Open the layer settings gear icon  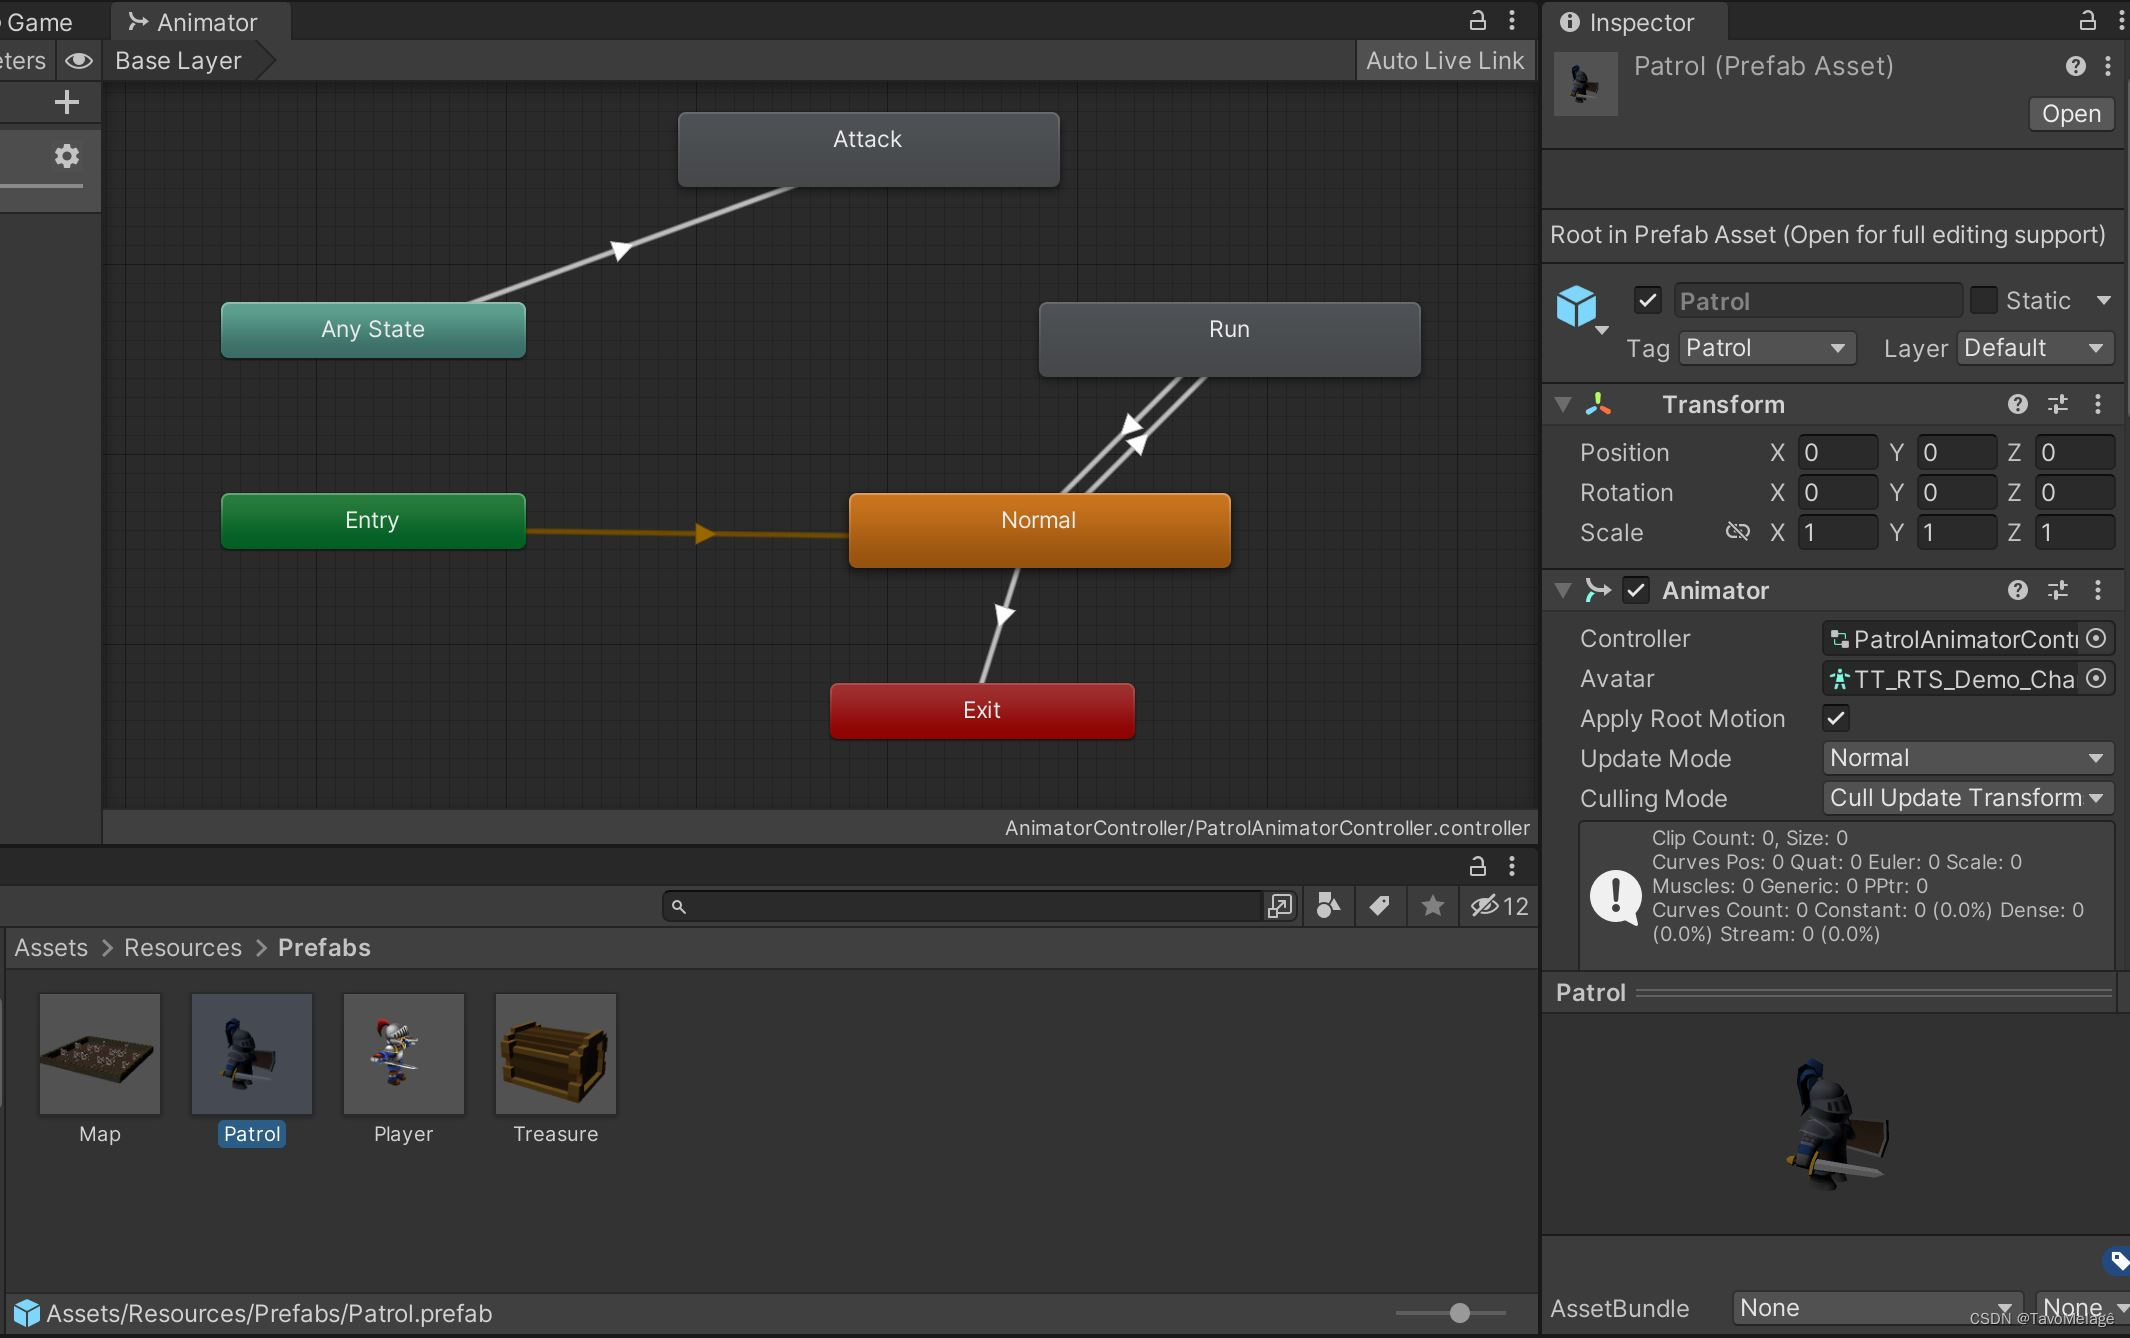(x=66, y=156)
